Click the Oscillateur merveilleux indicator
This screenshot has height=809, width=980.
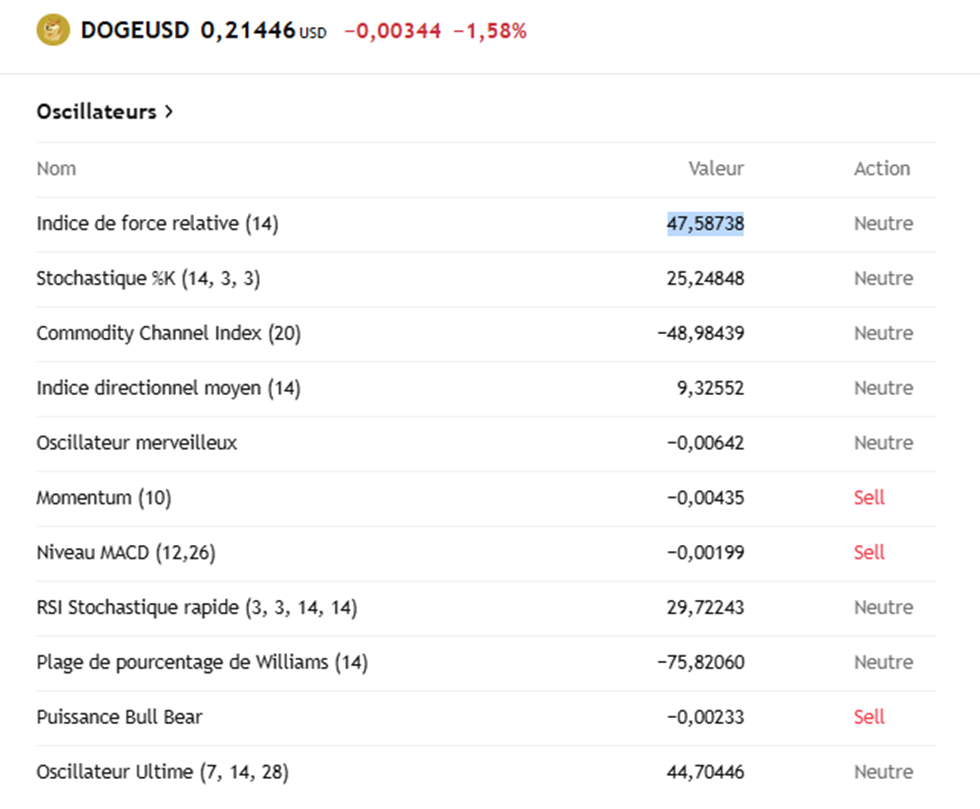tap(137, 443)
